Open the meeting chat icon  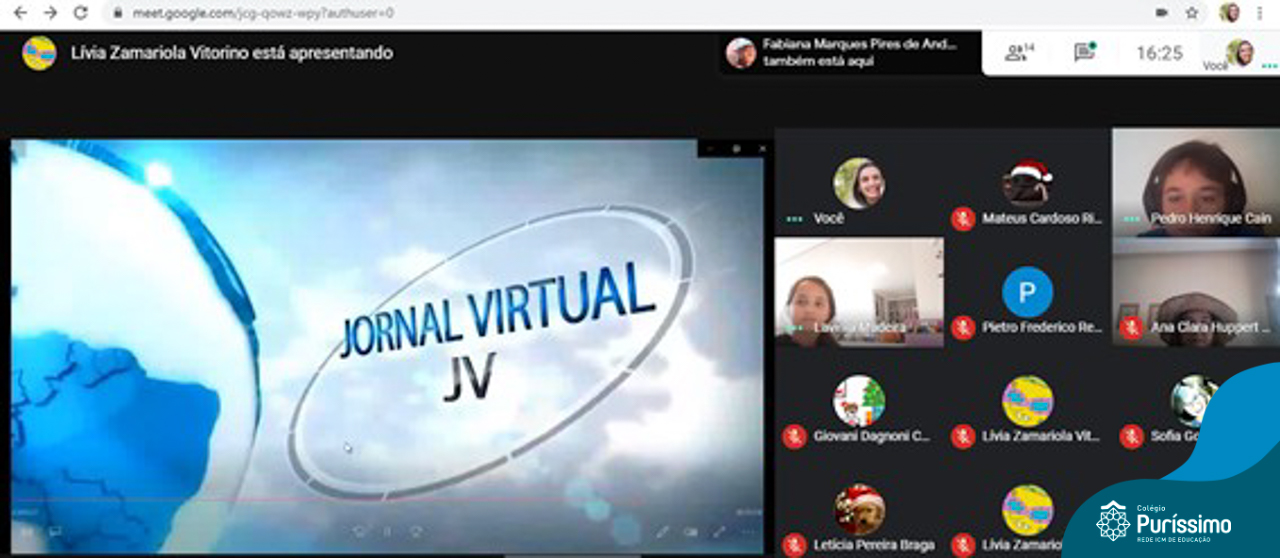pyautogui.click(x=1084, y=53)
